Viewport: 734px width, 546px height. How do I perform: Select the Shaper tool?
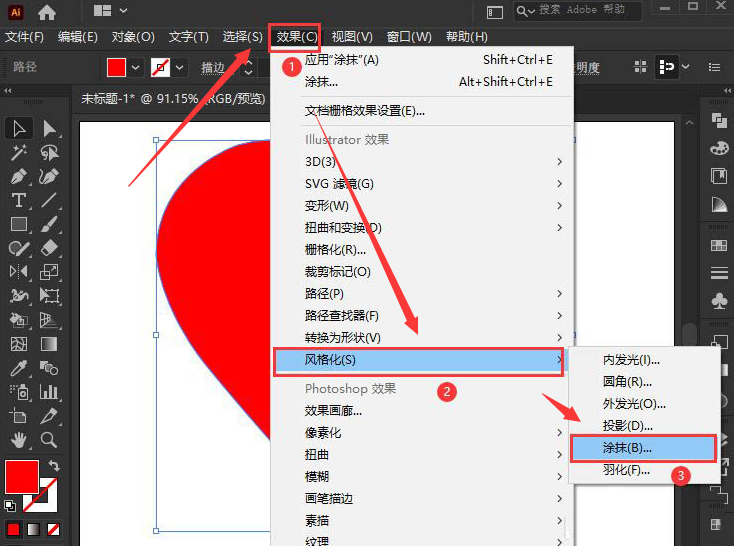pyautogui.click(x=19, y=248)
